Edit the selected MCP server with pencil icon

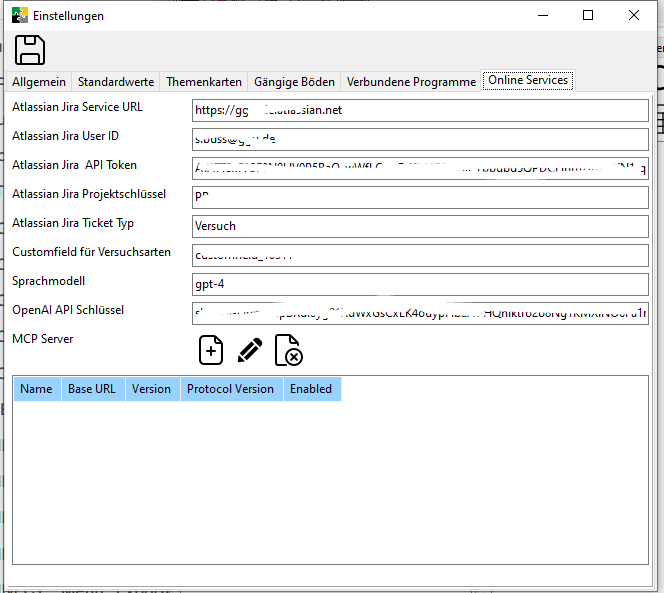[x=250, y=351]
